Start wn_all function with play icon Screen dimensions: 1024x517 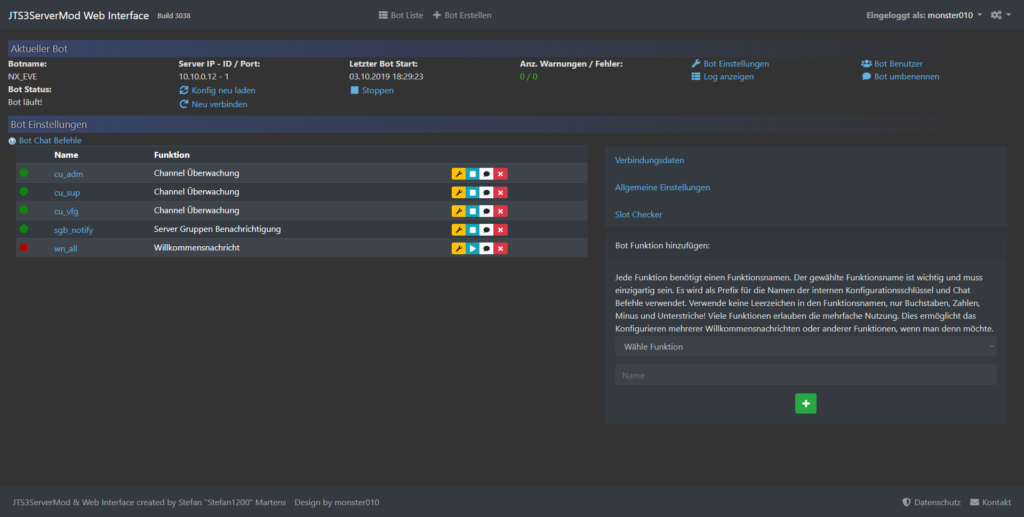[x=472, y=248]
